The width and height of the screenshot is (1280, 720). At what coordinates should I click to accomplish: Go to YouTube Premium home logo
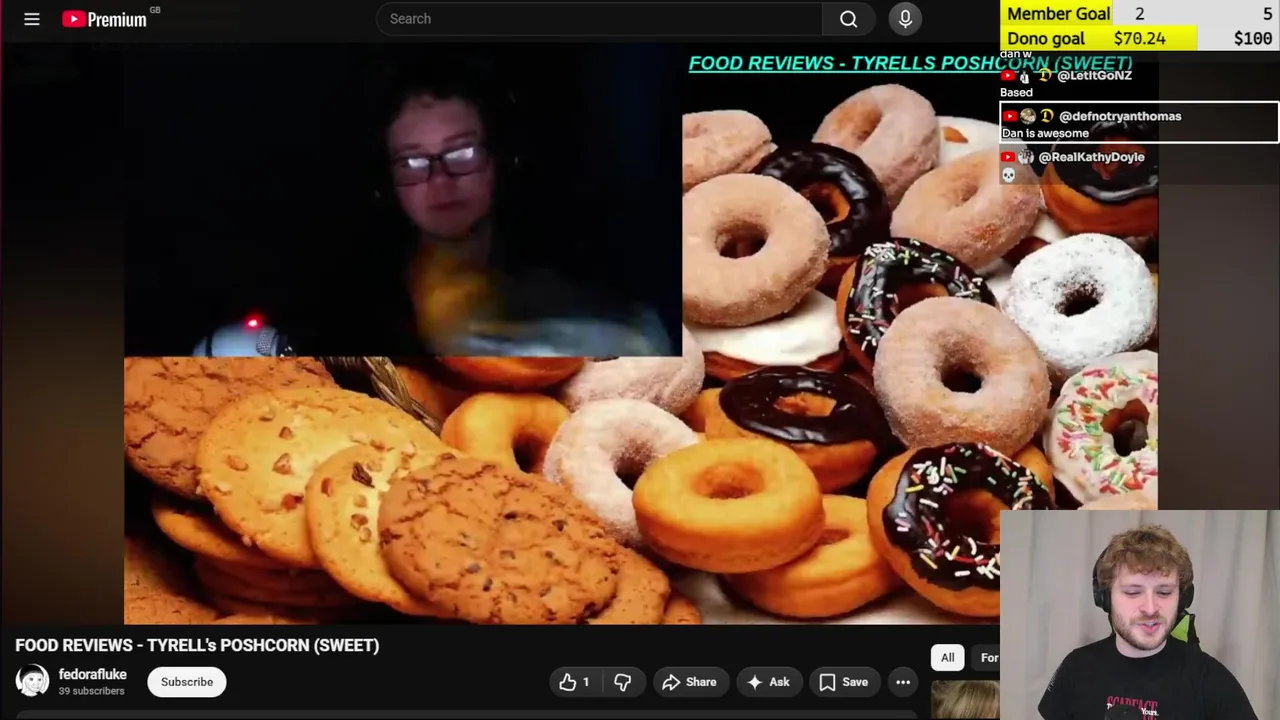click(104, 19)
